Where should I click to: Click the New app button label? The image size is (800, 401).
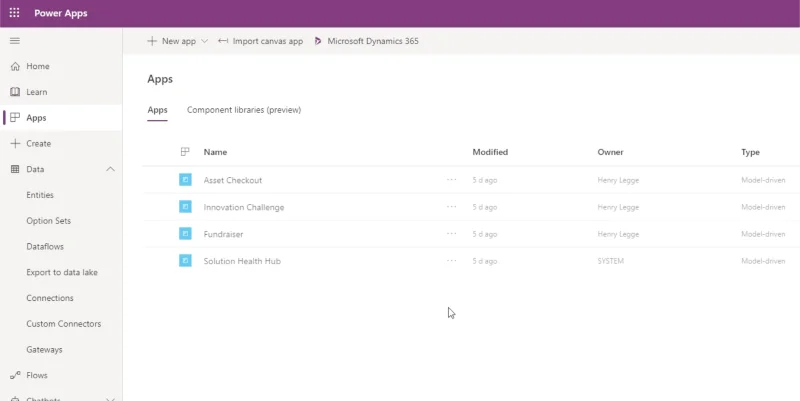pyautogui.click(x=179, y=41)
